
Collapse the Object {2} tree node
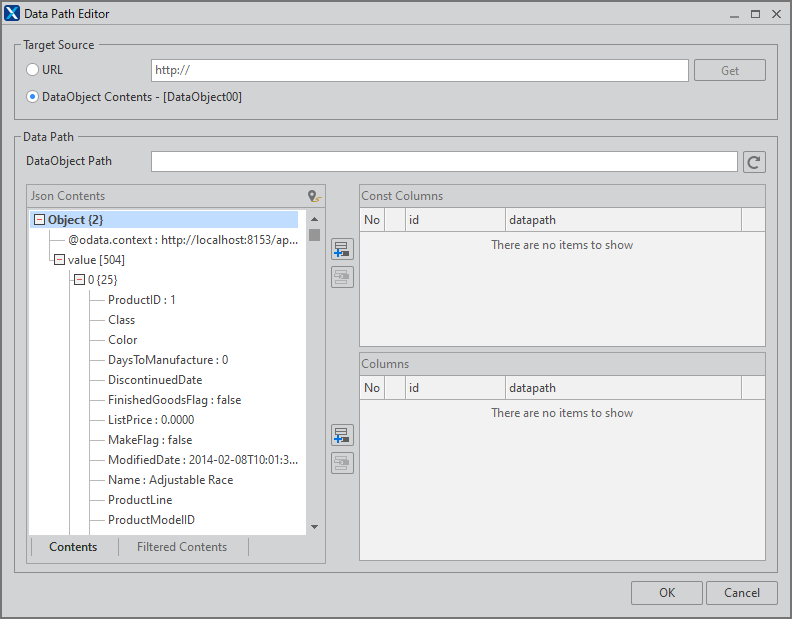pos(39,220)
